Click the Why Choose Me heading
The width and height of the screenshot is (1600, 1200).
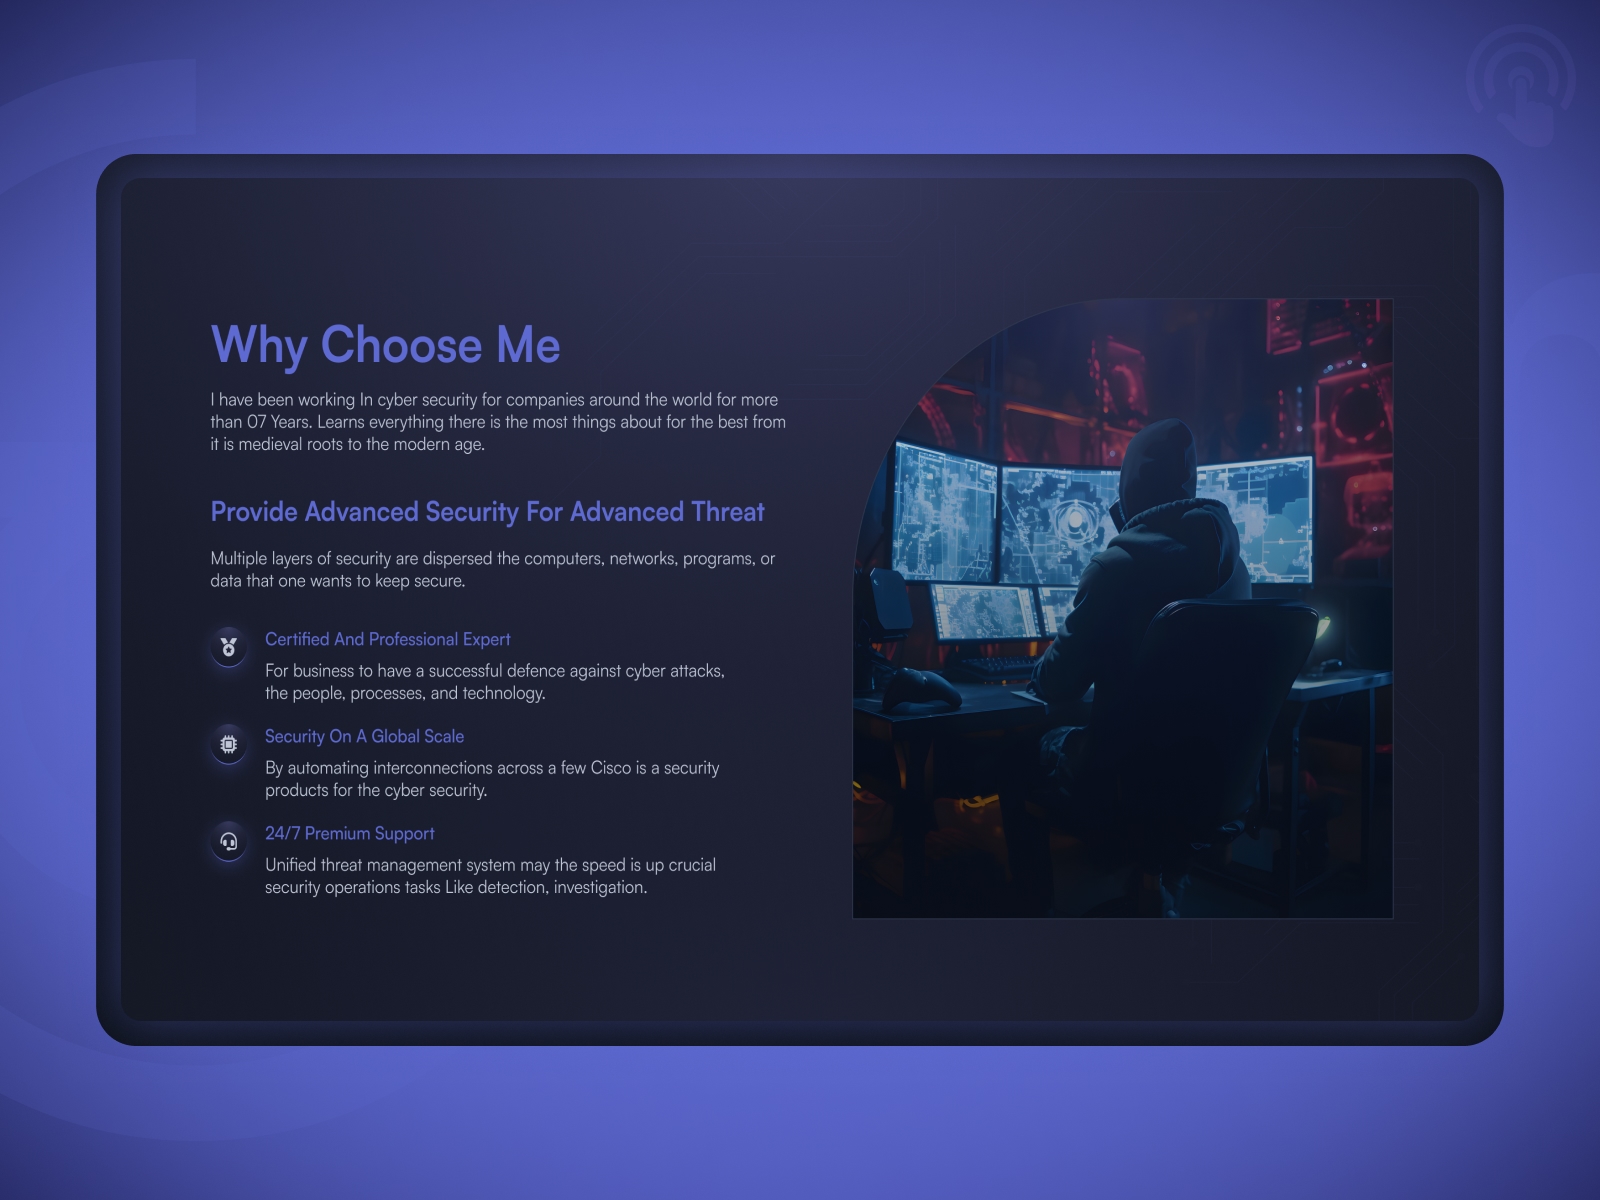click(385, 346)
